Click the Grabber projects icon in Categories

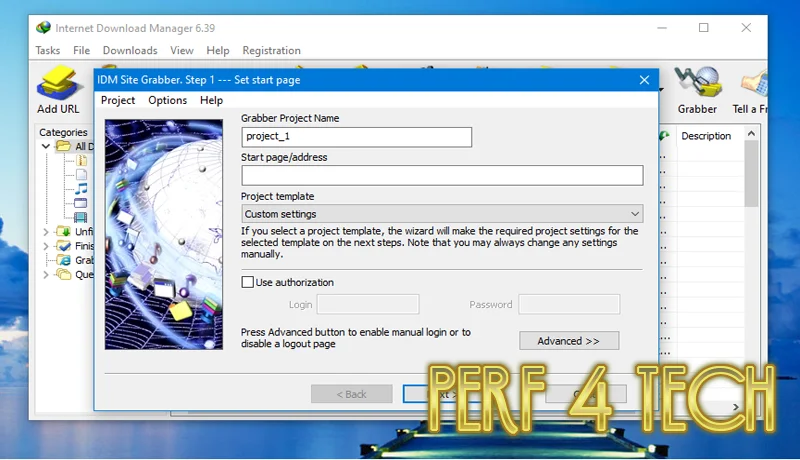[x=64, y=260]
